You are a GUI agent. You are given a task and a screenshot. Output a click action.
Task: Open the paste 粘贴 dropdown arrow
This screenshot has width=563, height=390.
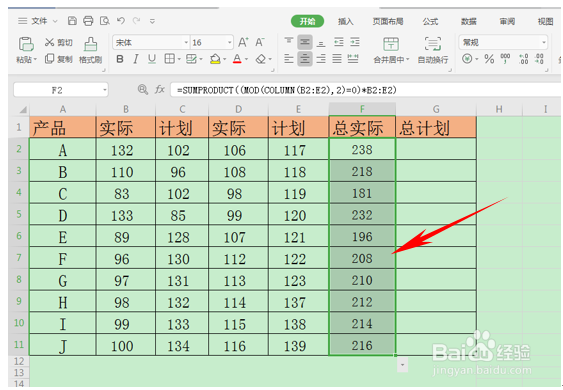pos(36,59)
